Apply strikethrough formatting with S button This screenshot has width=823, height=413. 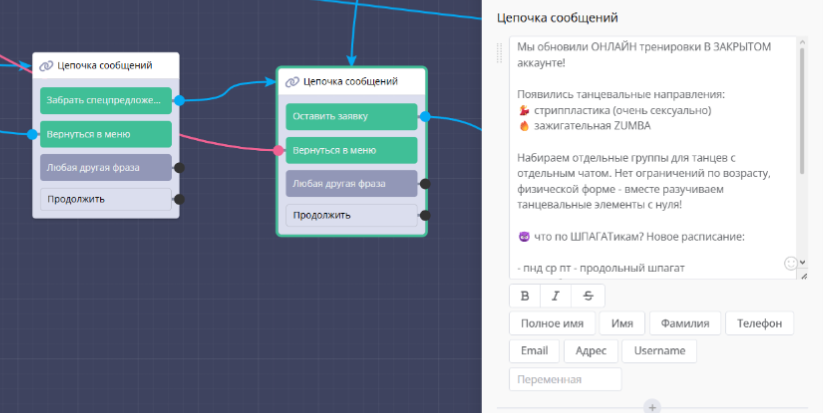(587, 296)
